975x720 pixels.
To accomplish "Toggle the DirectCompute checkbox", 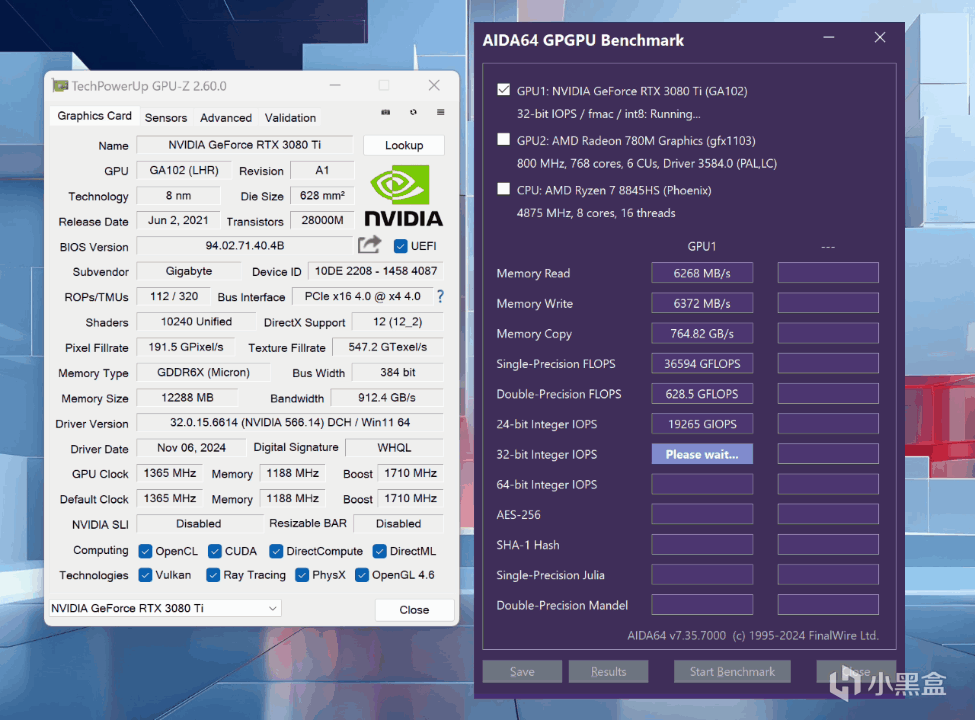I will (276, 551).
